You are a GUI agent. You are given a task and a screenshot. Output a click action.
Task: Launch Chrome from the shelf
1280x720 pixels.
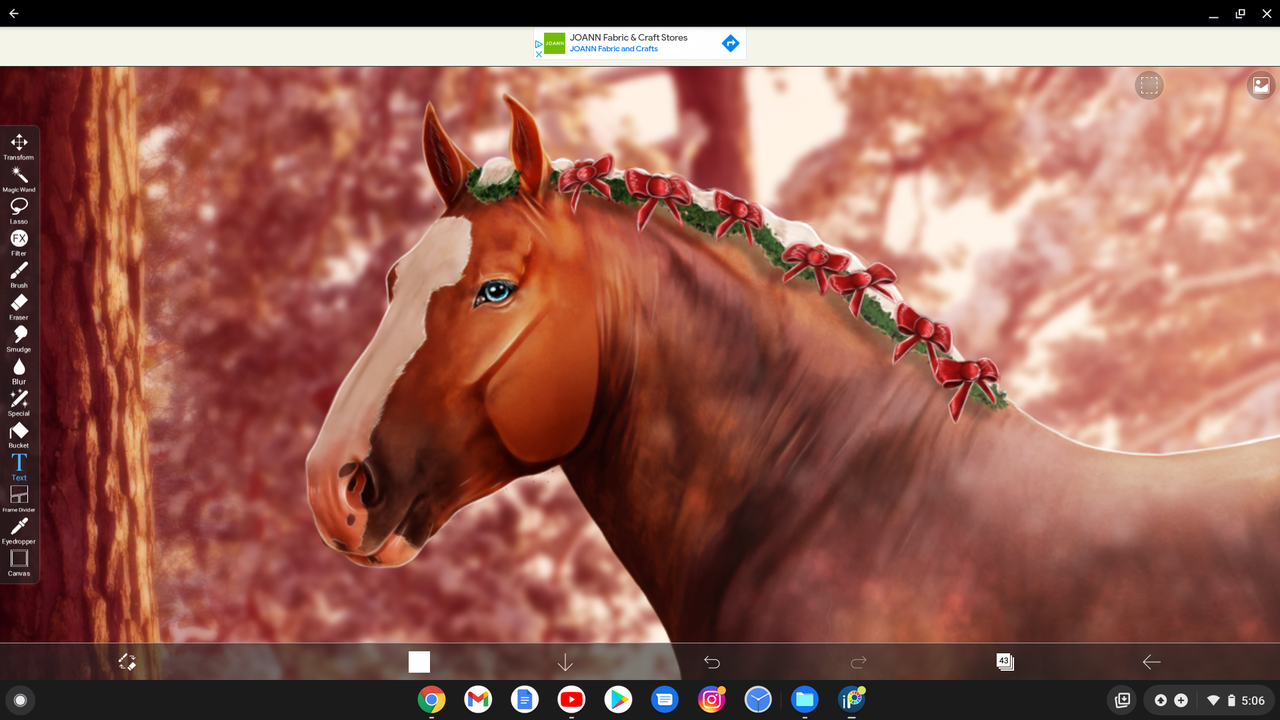[432, 700]
